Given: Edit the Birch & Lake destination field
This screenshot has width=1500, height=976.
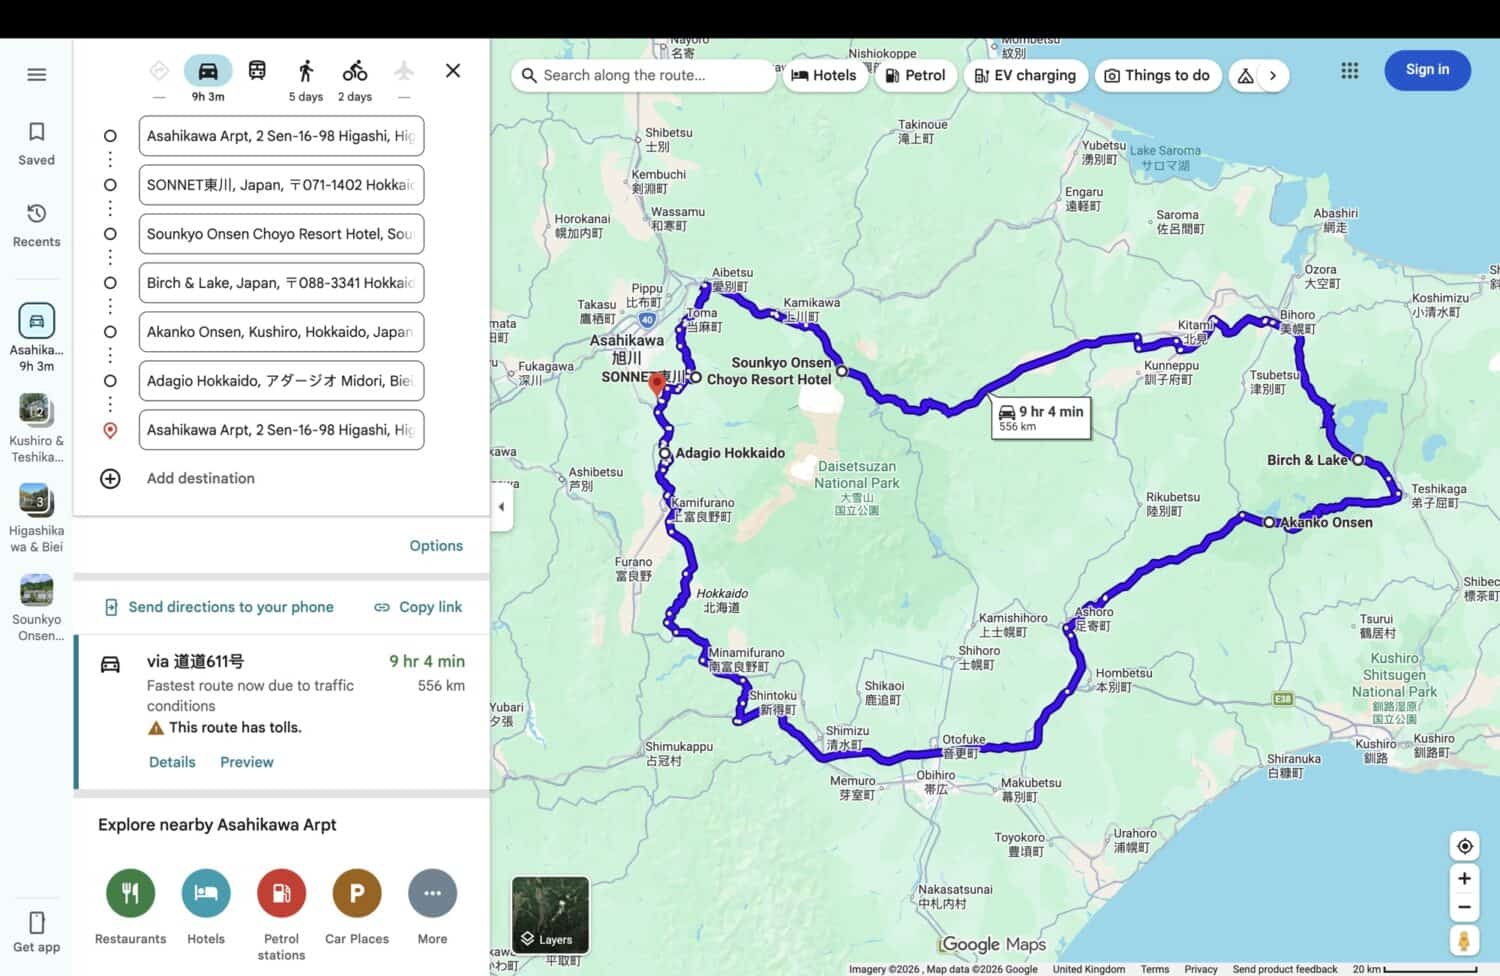Looking at the screenshot, I should coord(281,283).
